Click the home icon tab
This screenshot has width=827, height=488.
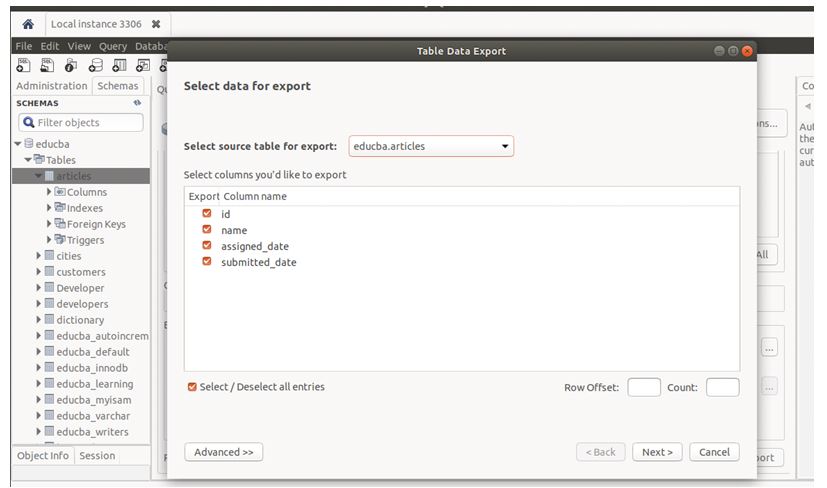pos(27,23)
